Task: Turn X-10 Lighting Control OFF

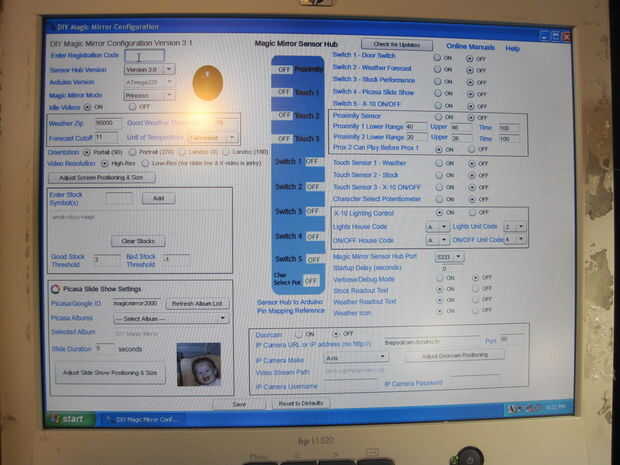Action: [473, 212]
